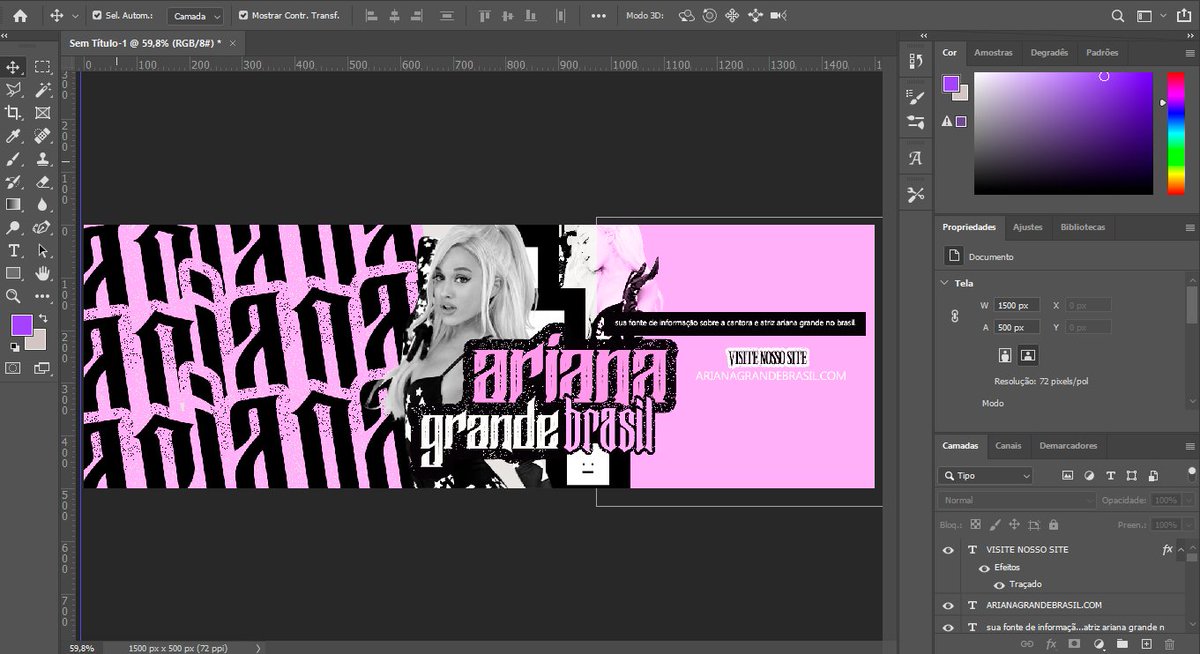Select the Path Selection tool
The width and height of the screenshot is (1200, 654).
[43, 250]
